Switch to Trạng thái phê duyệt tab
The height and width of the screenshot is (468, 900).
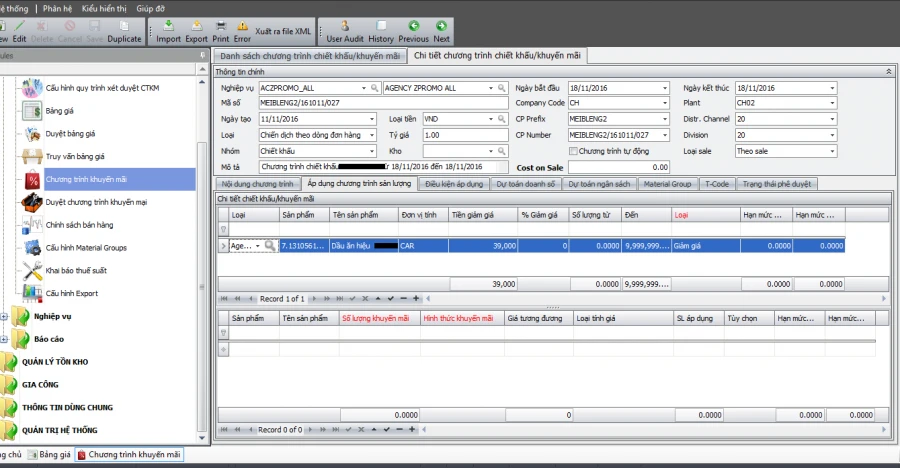pyautogui.click(x=777, y=184)
